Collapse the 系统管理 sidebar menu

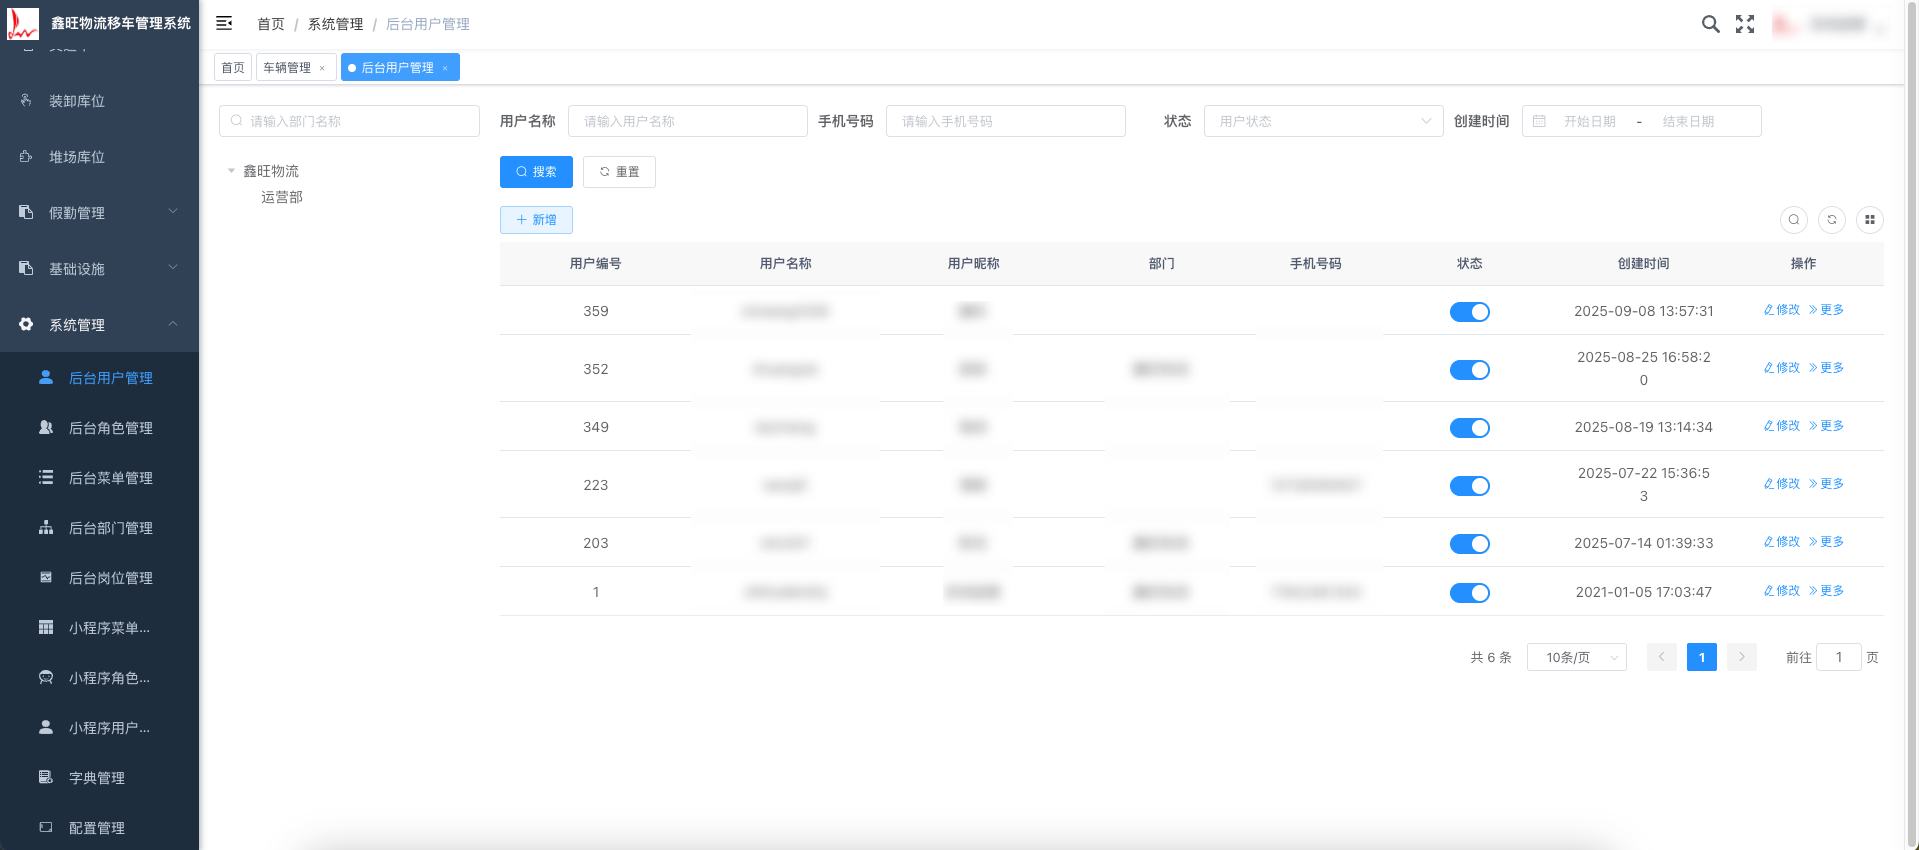point(99,325)
